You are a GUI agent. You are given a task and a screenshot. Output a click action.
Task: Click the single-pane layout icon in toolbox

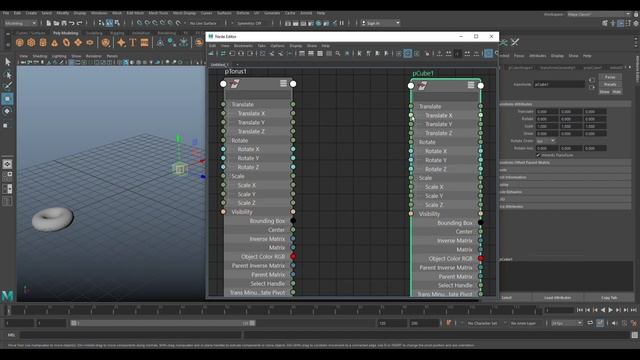(7, 164)
